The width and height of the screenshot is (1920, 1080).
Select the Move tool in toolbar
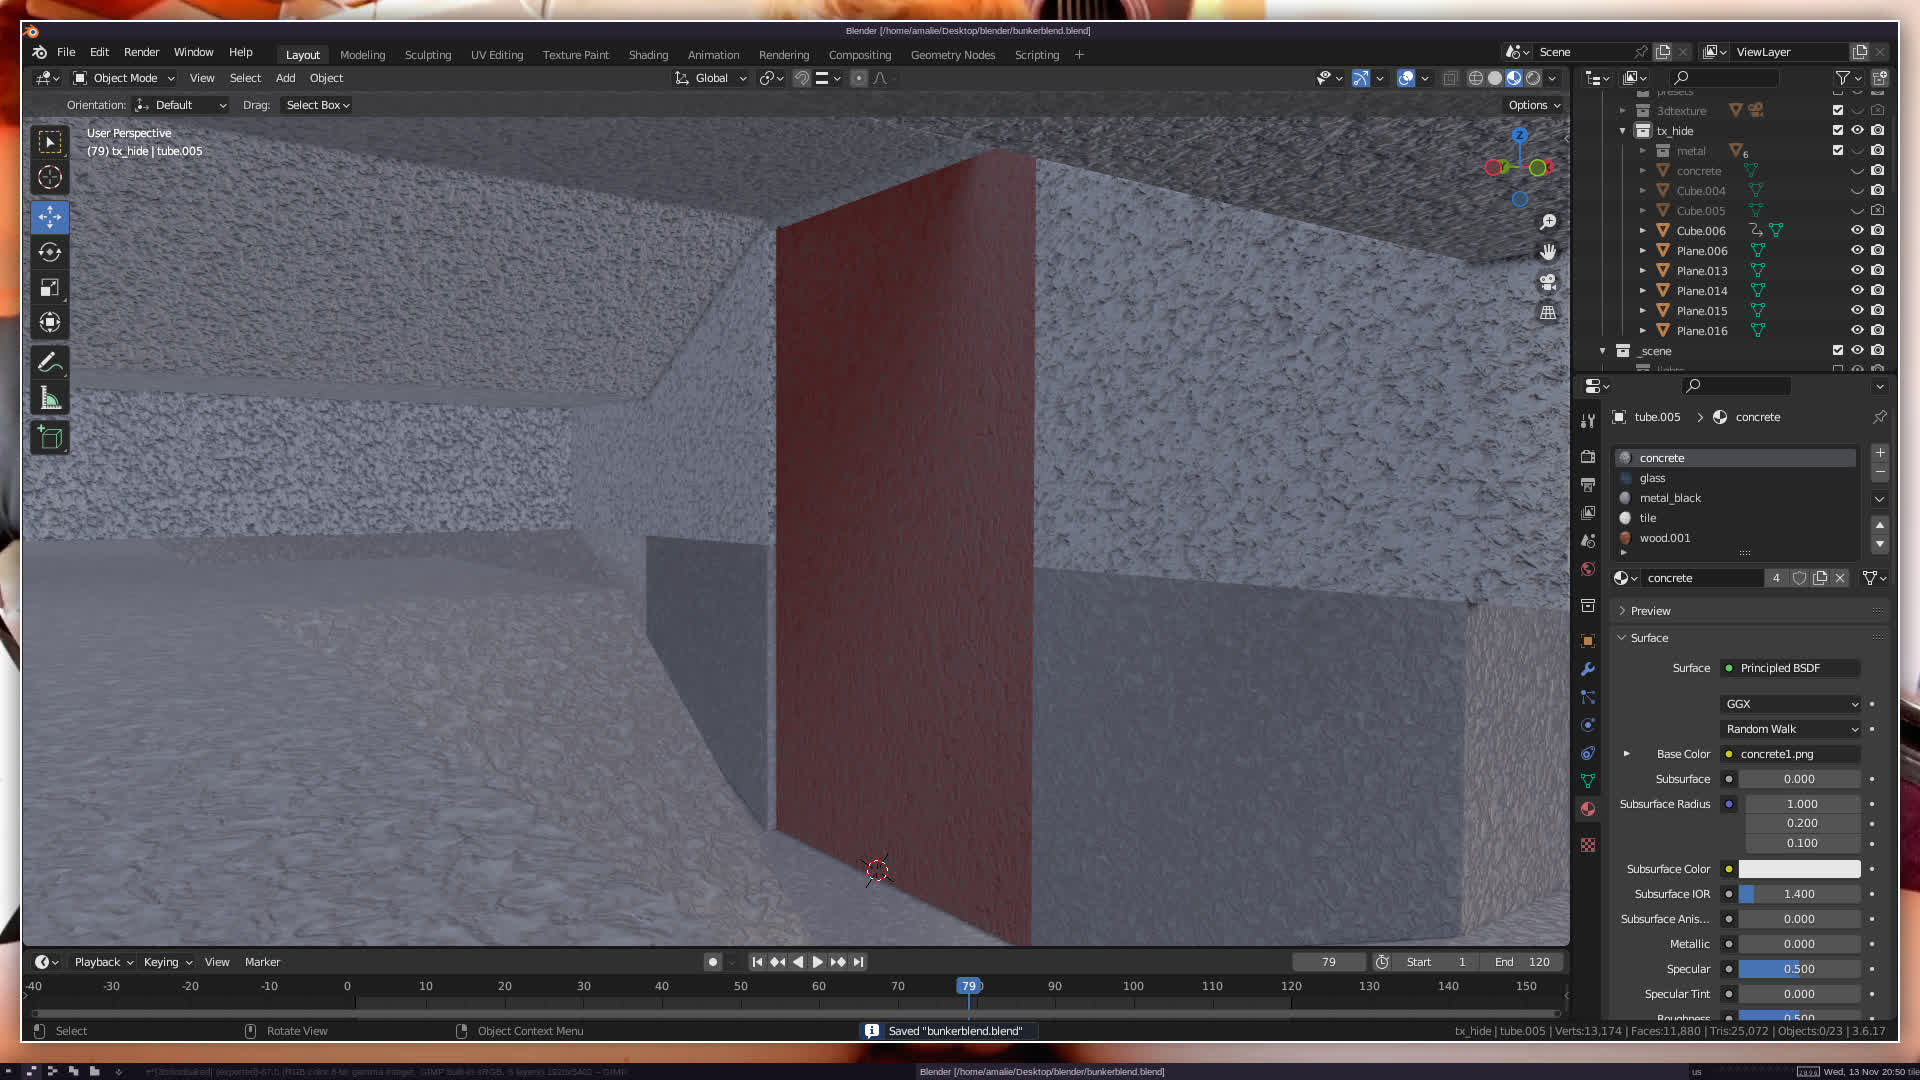click(50, 217)
